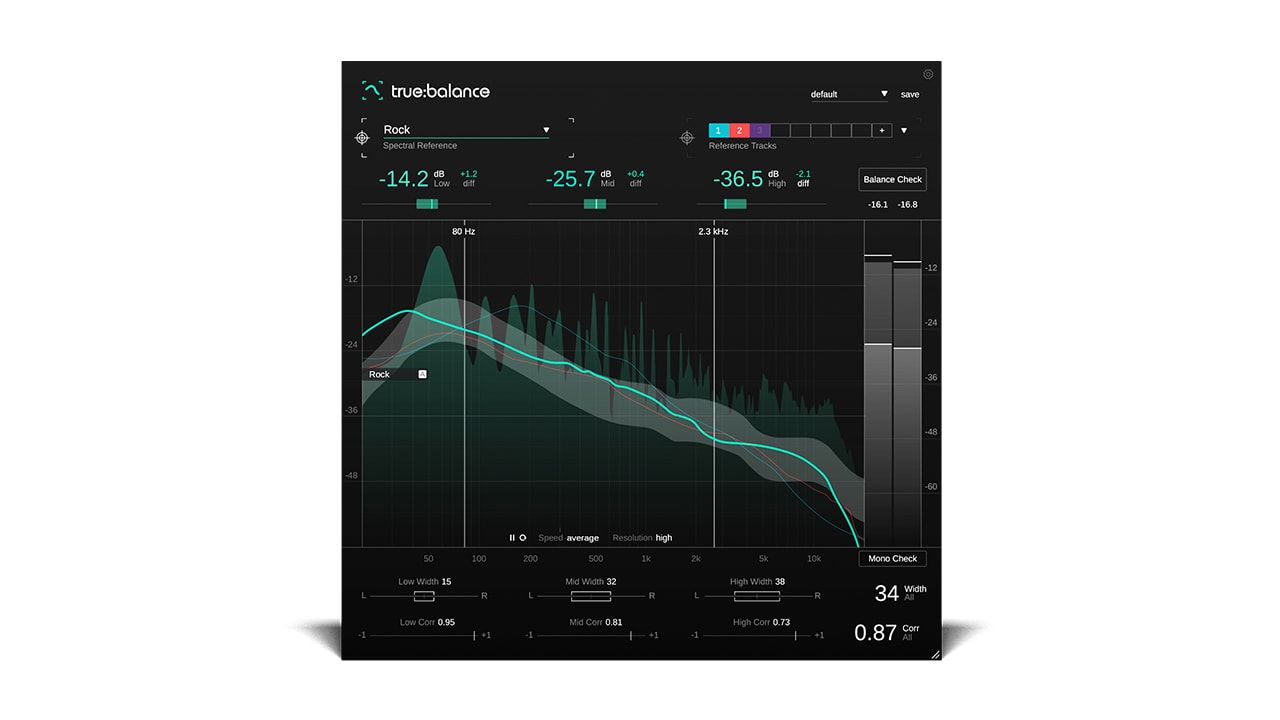This screenshot has height=720, width=1280.
Task: Click the High band level slider
Action: (x=762, y=204)
